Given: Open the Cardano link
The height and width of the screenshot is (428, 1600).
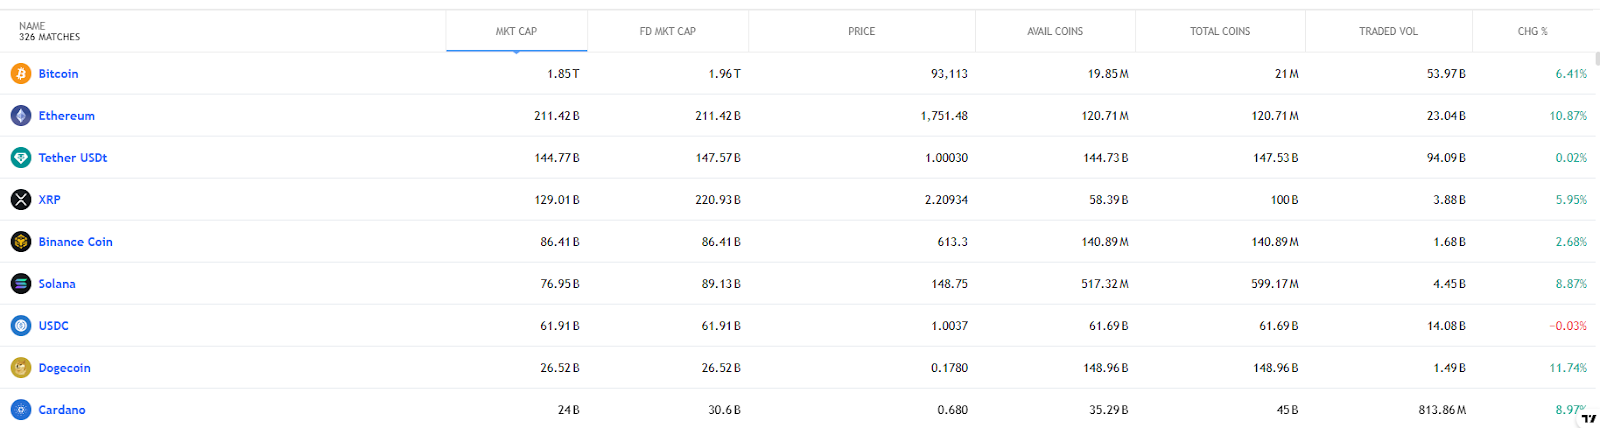Looking at the screenshot, I should [62, 410].
